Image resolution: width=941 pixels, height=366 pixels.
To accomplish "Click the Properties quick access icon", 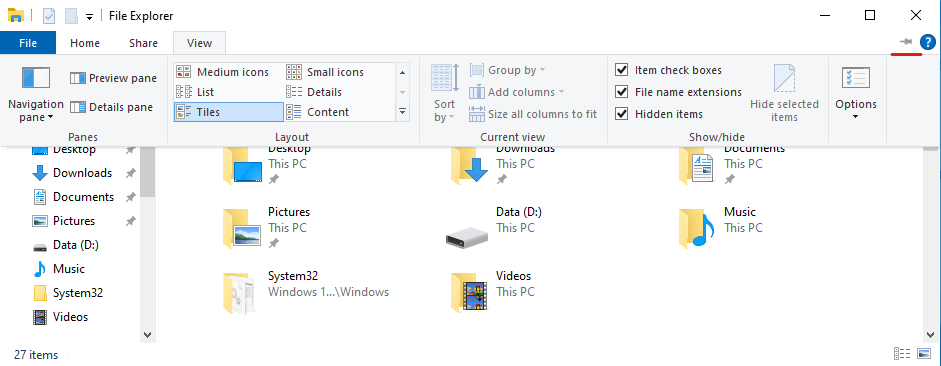I will [x=49, y=16].
